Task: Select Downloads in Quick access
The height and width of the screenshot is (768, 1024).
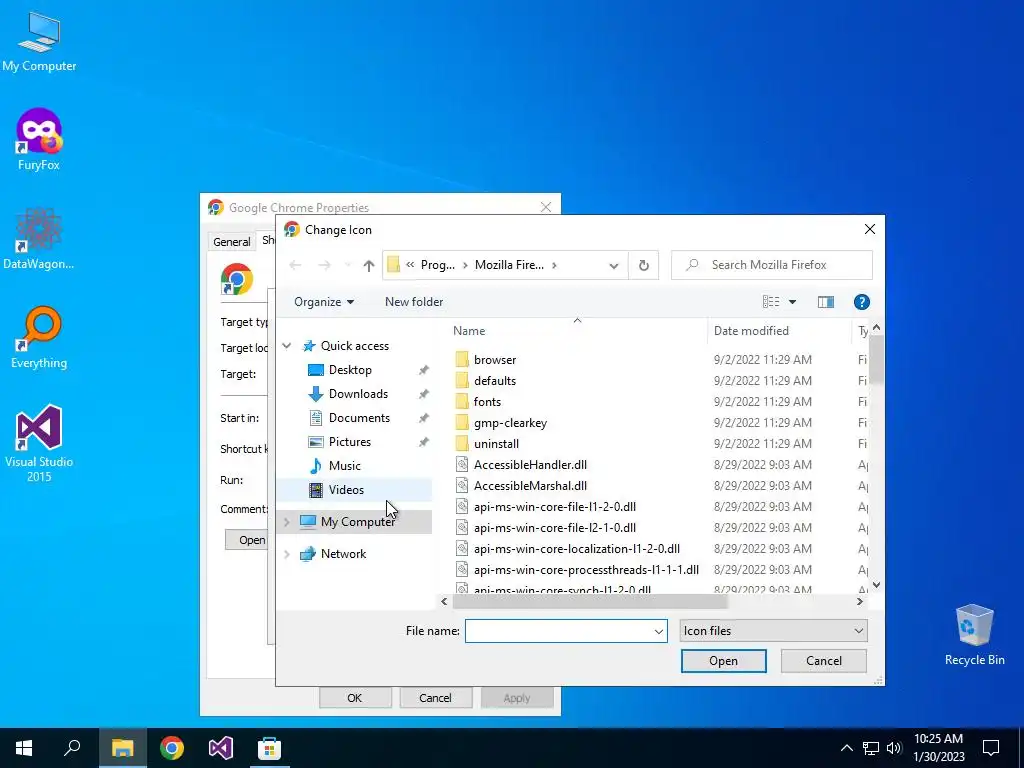Action: pyautogui.click(x=358, y=394)
